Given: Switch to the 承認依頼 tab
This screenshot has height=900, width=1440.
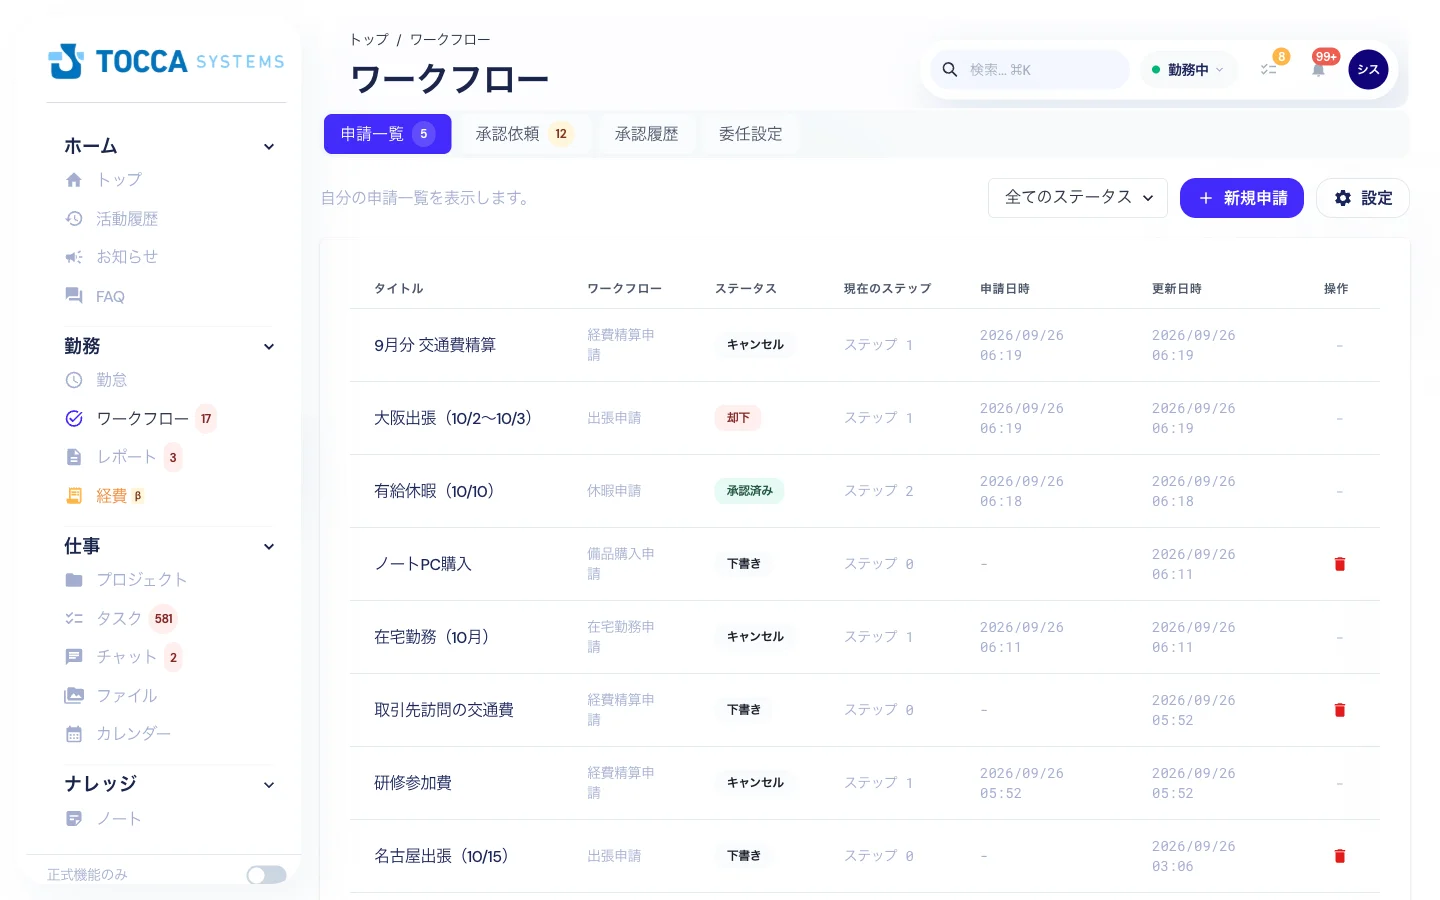Looking at the screenshot, I should click(x=523, y=134).
